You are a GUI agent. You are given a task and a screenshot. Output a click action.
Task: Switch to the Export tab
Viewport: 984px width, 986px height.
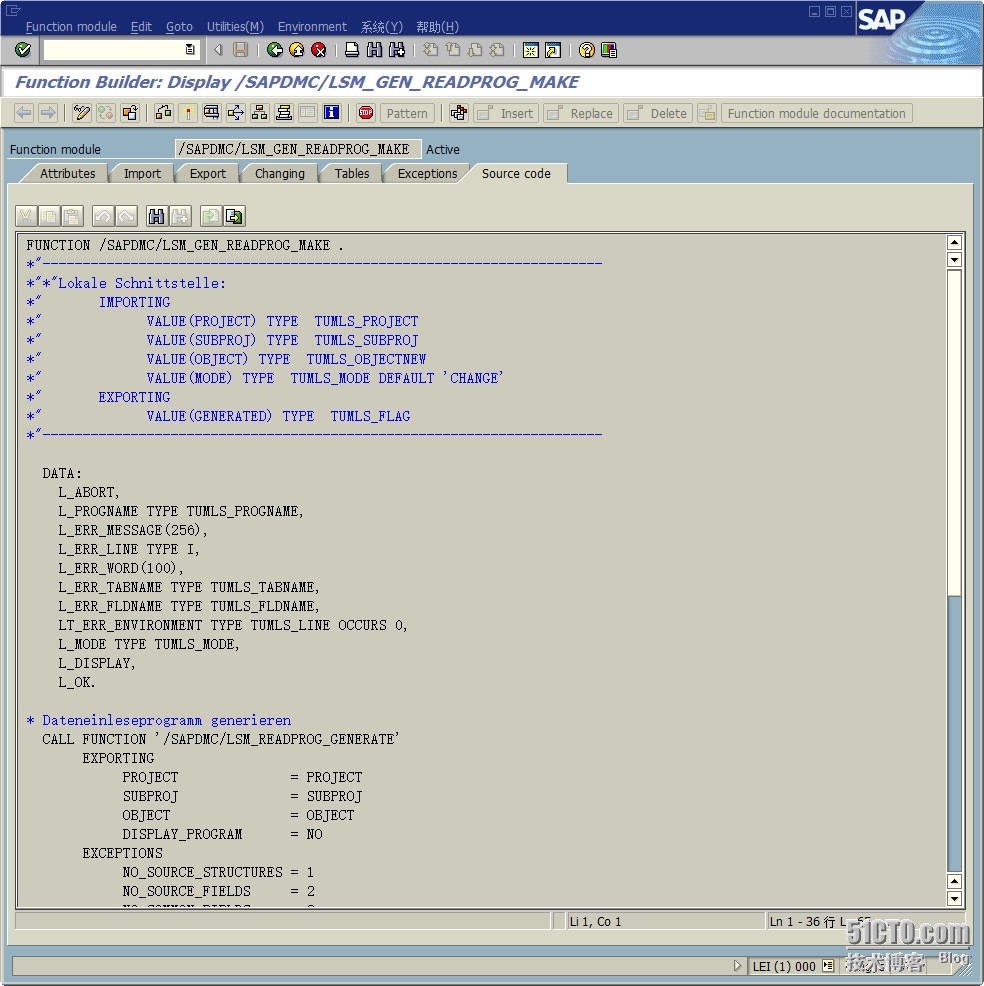point(207,174)
